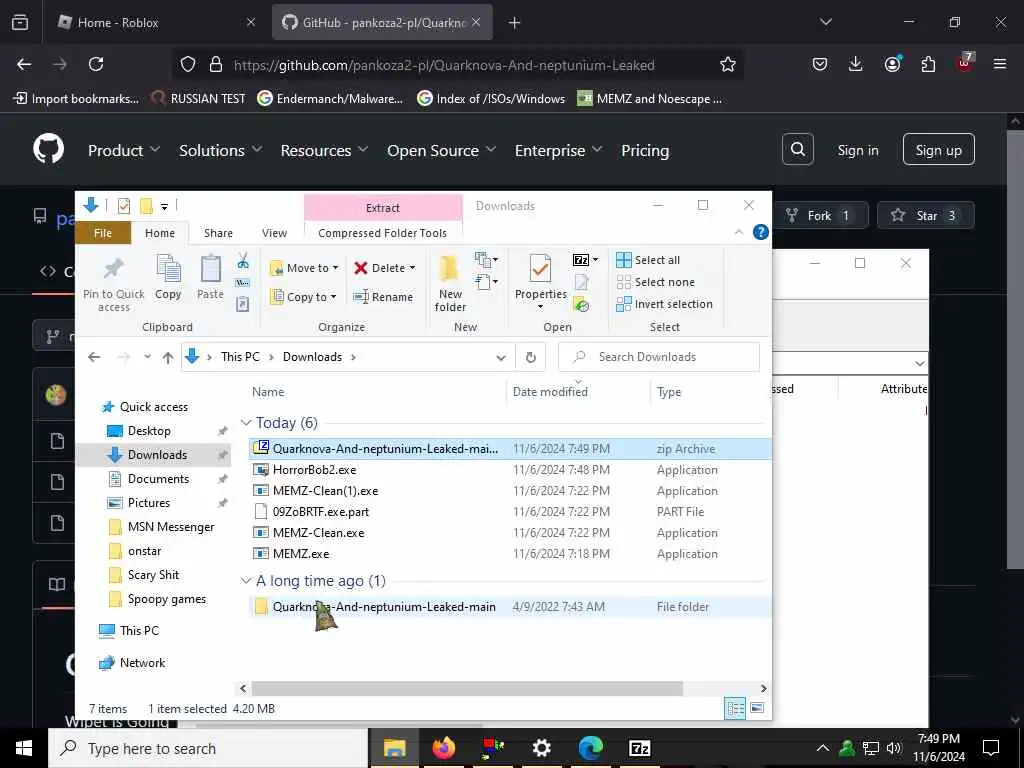
Task: Expand the address bar history dropdown
Action: coord(501,357)
